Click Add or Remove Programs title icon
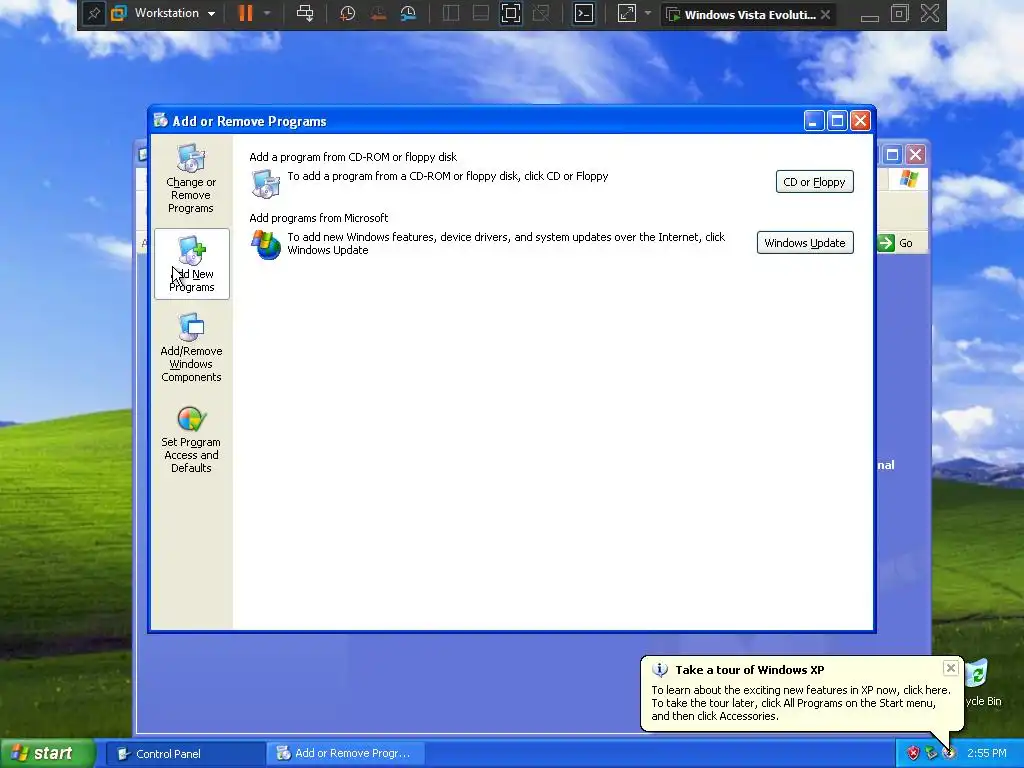Screen dimensions: 1024x768 161,120
